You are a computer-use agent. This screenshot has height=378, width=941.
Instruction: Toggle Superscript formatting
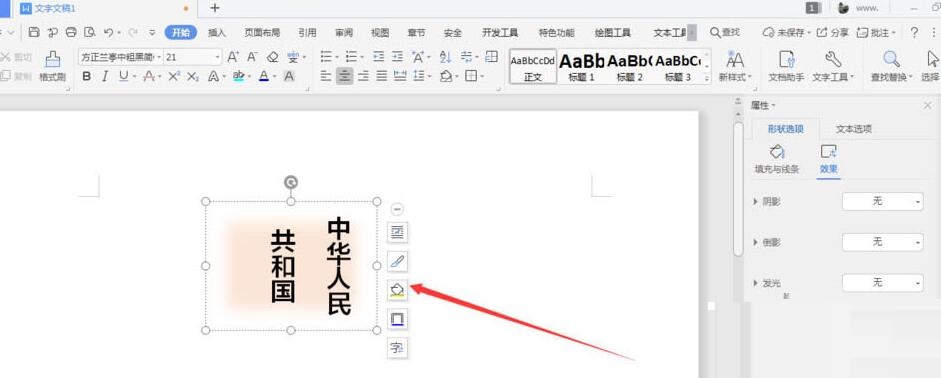coord(174,76)
